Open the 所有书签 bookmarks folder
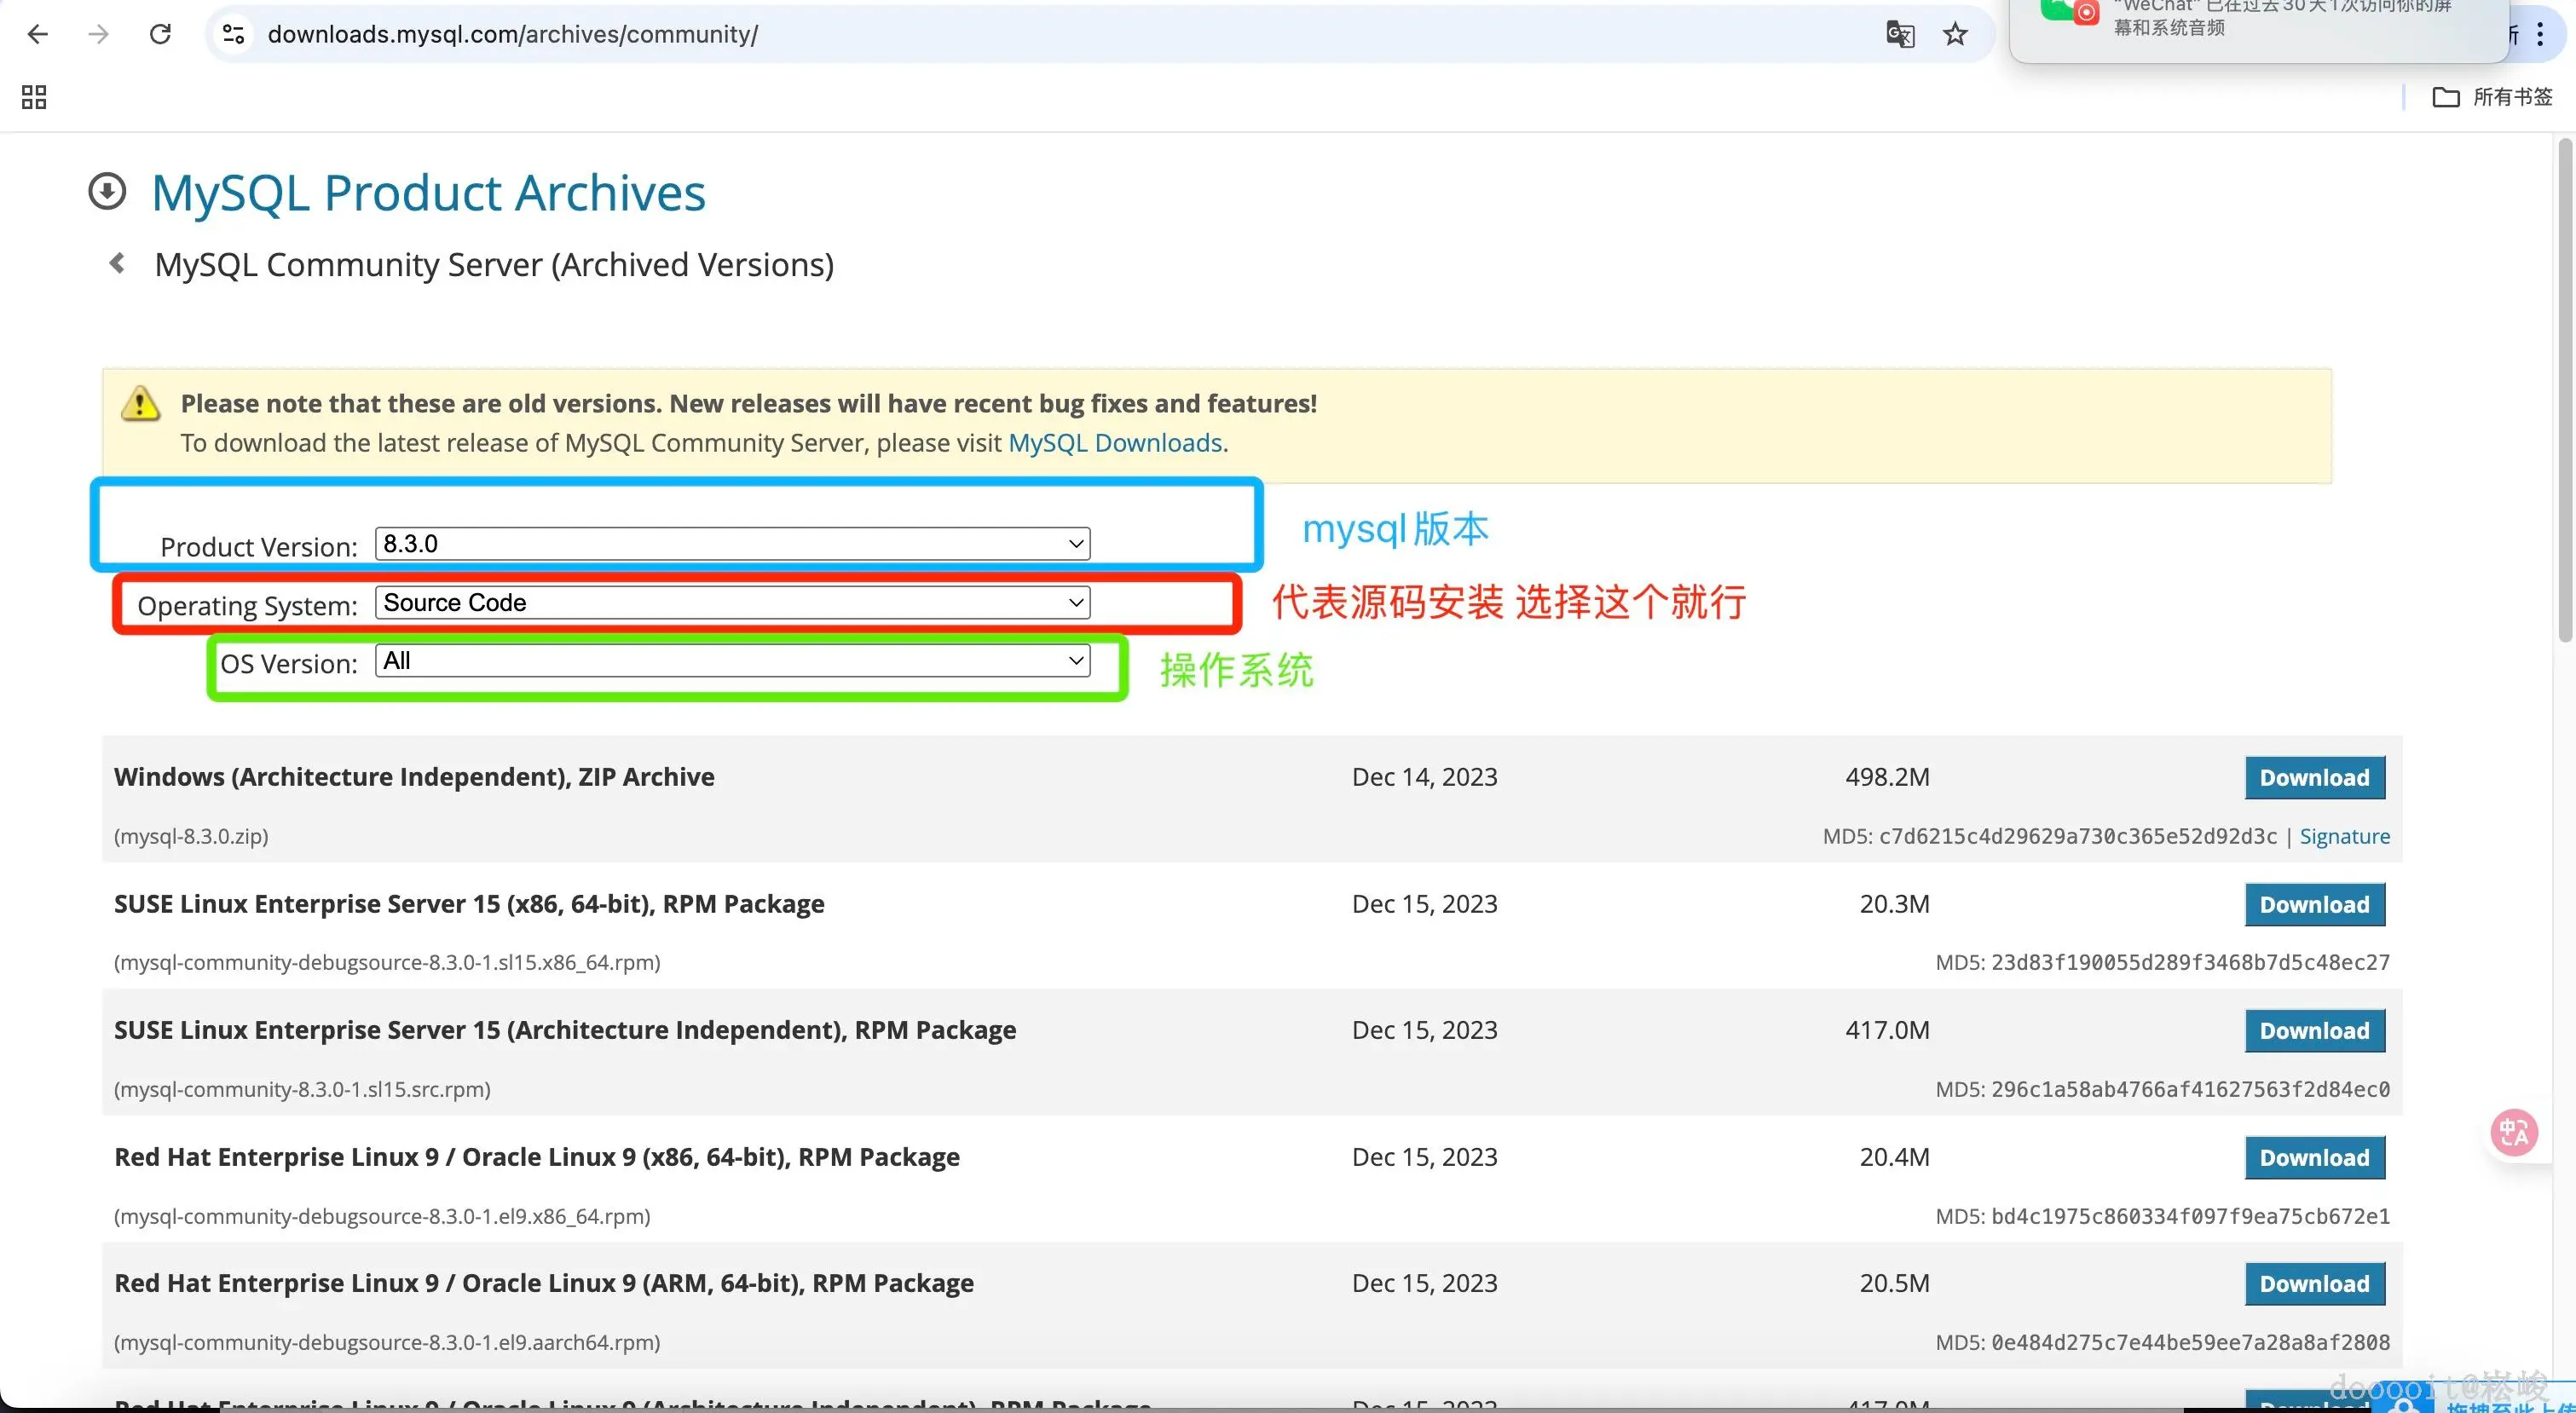The image size is (2576, 1413). (2492, 97)
